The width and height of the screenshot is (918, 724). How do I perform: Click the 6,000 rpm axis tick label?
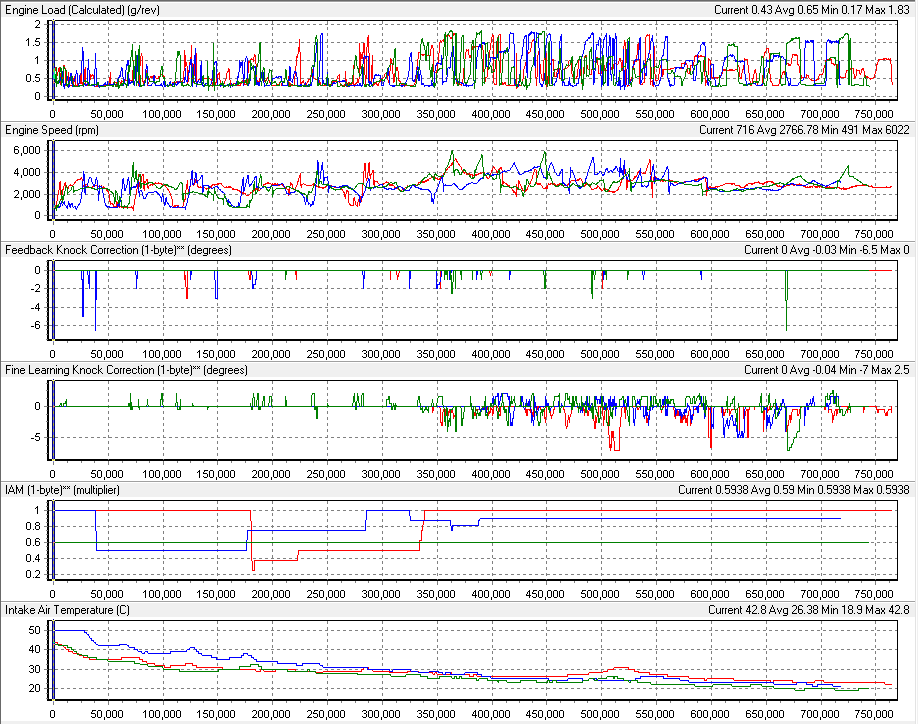point(24,150)
